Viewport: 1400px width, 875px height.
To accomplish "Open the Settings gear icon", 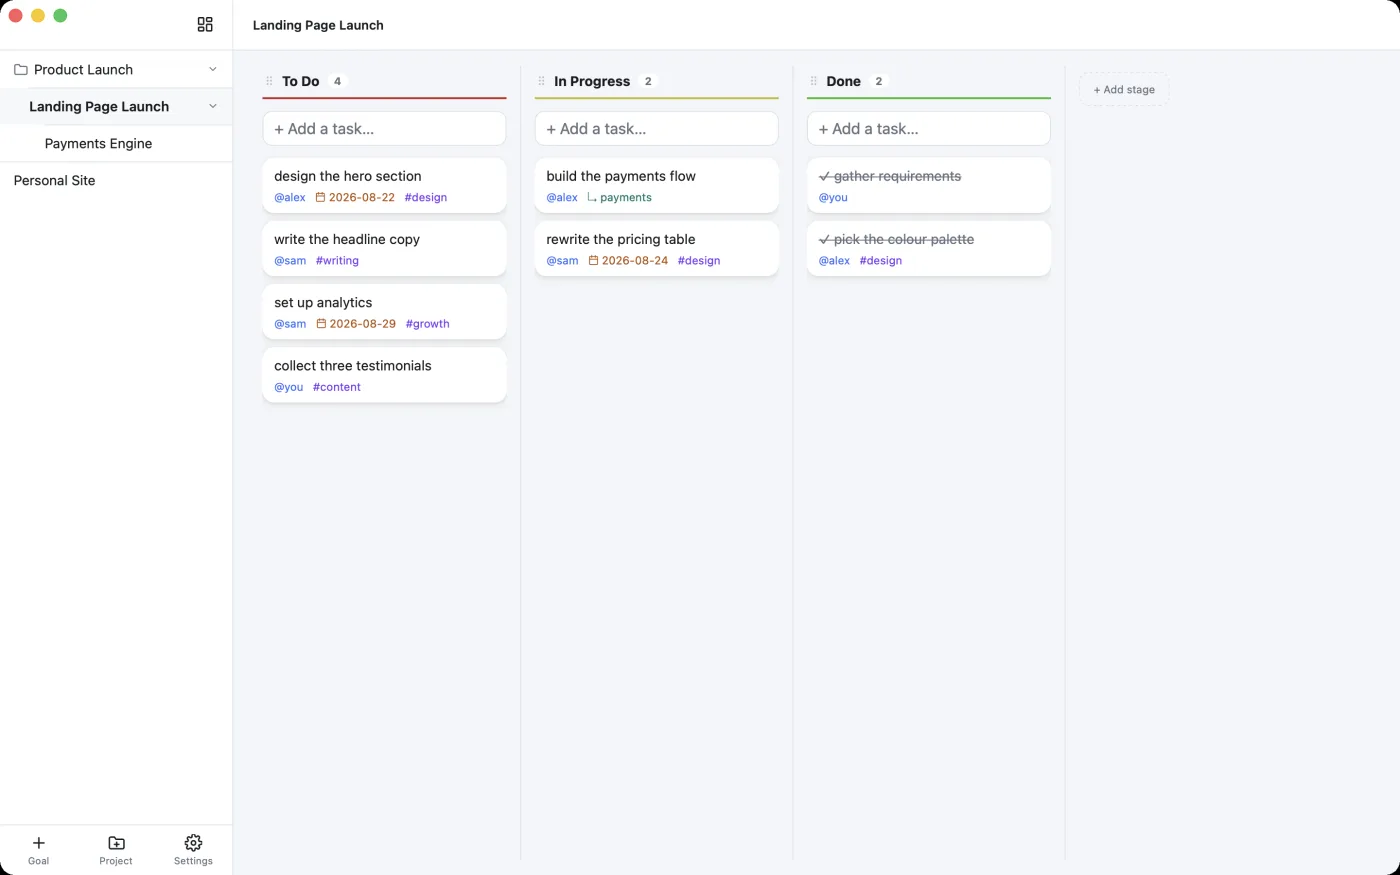I will [x=193, y=843].
